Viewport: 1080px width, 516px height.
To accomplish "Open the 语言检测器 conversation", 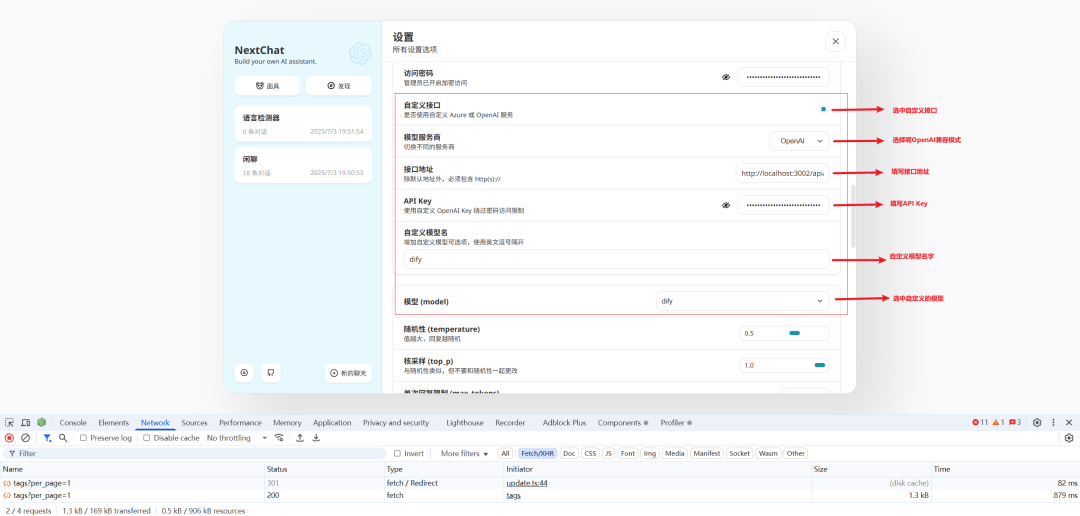I will pos(303,123).
